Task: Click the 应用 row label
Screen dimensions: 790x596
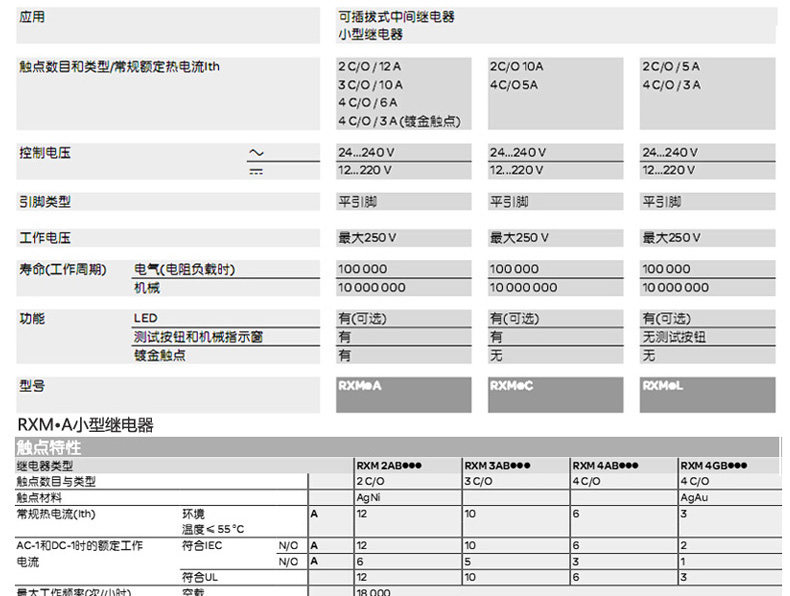Action: [32, 17]
